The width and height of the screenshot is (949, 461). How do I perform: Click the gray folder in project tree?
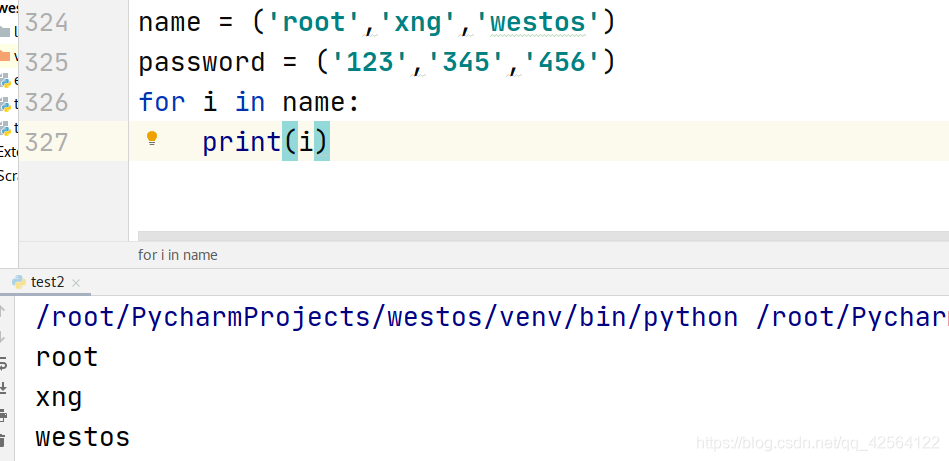pos(5,31)
